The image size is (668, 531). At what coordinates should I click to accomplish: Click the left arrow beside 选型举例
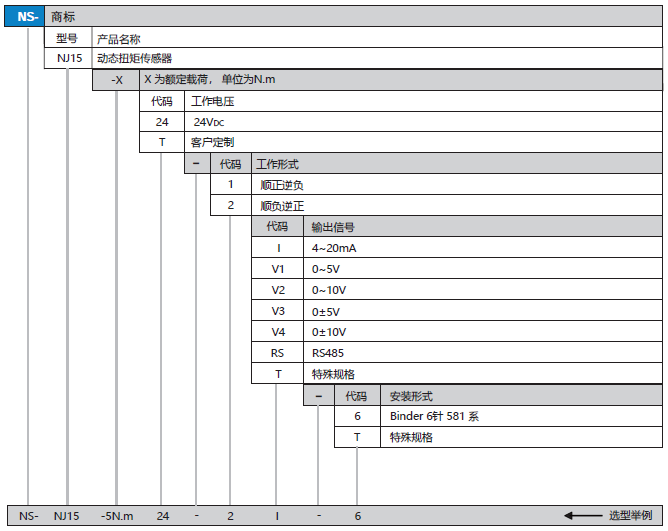(x=582, y=516)
